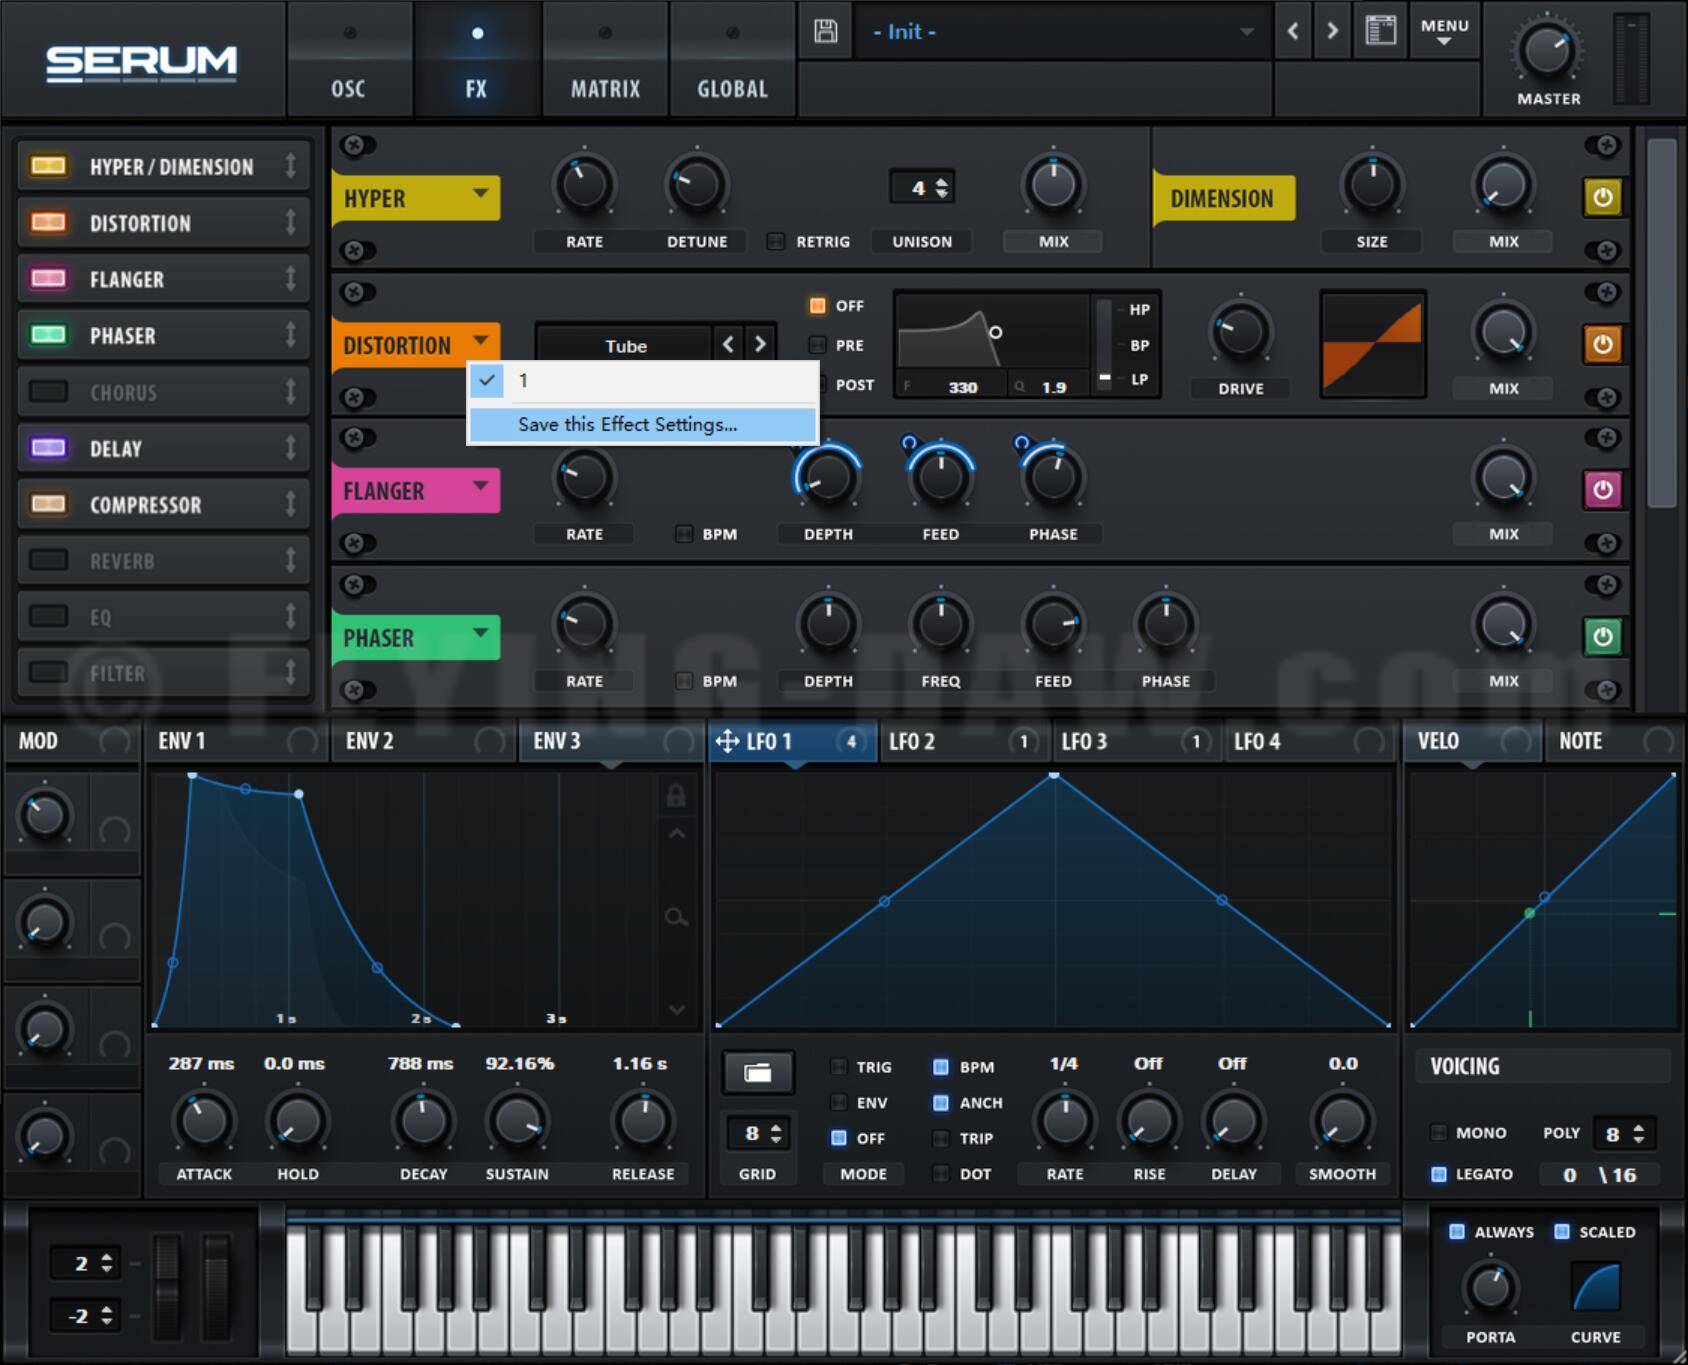Toggle Phaser power button
Image resolution: width=1688 pixels, height=1365 pixels.
click(x=1602, y=637)
